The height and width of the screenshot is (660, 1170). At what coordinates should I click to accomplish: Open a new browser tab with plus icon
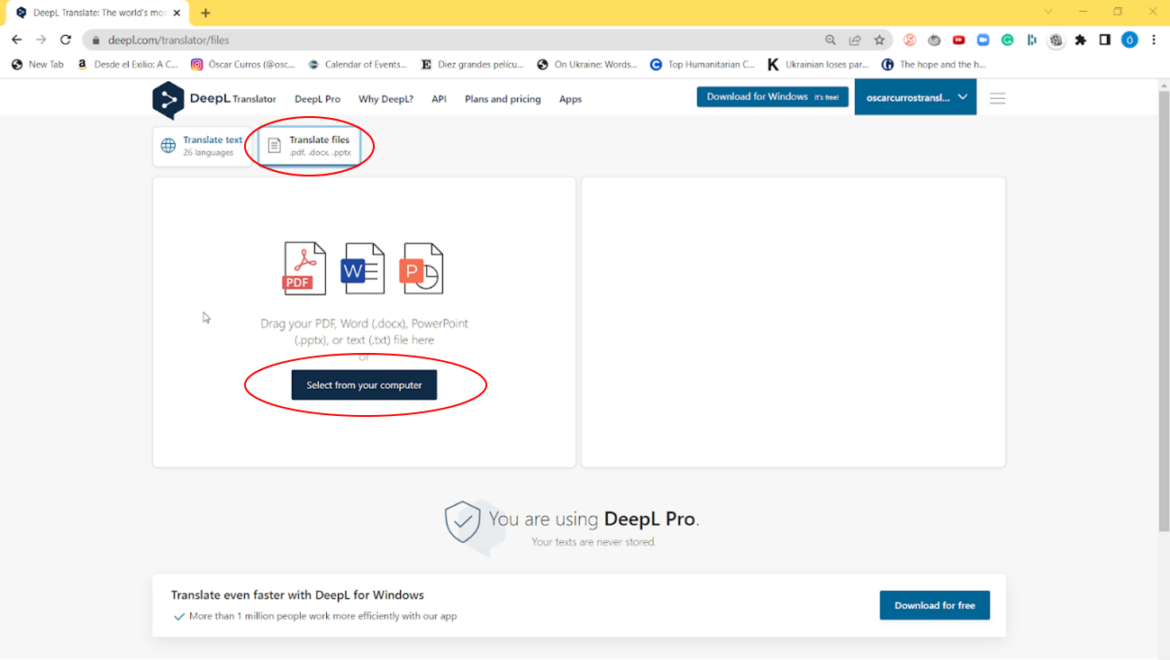206,13
